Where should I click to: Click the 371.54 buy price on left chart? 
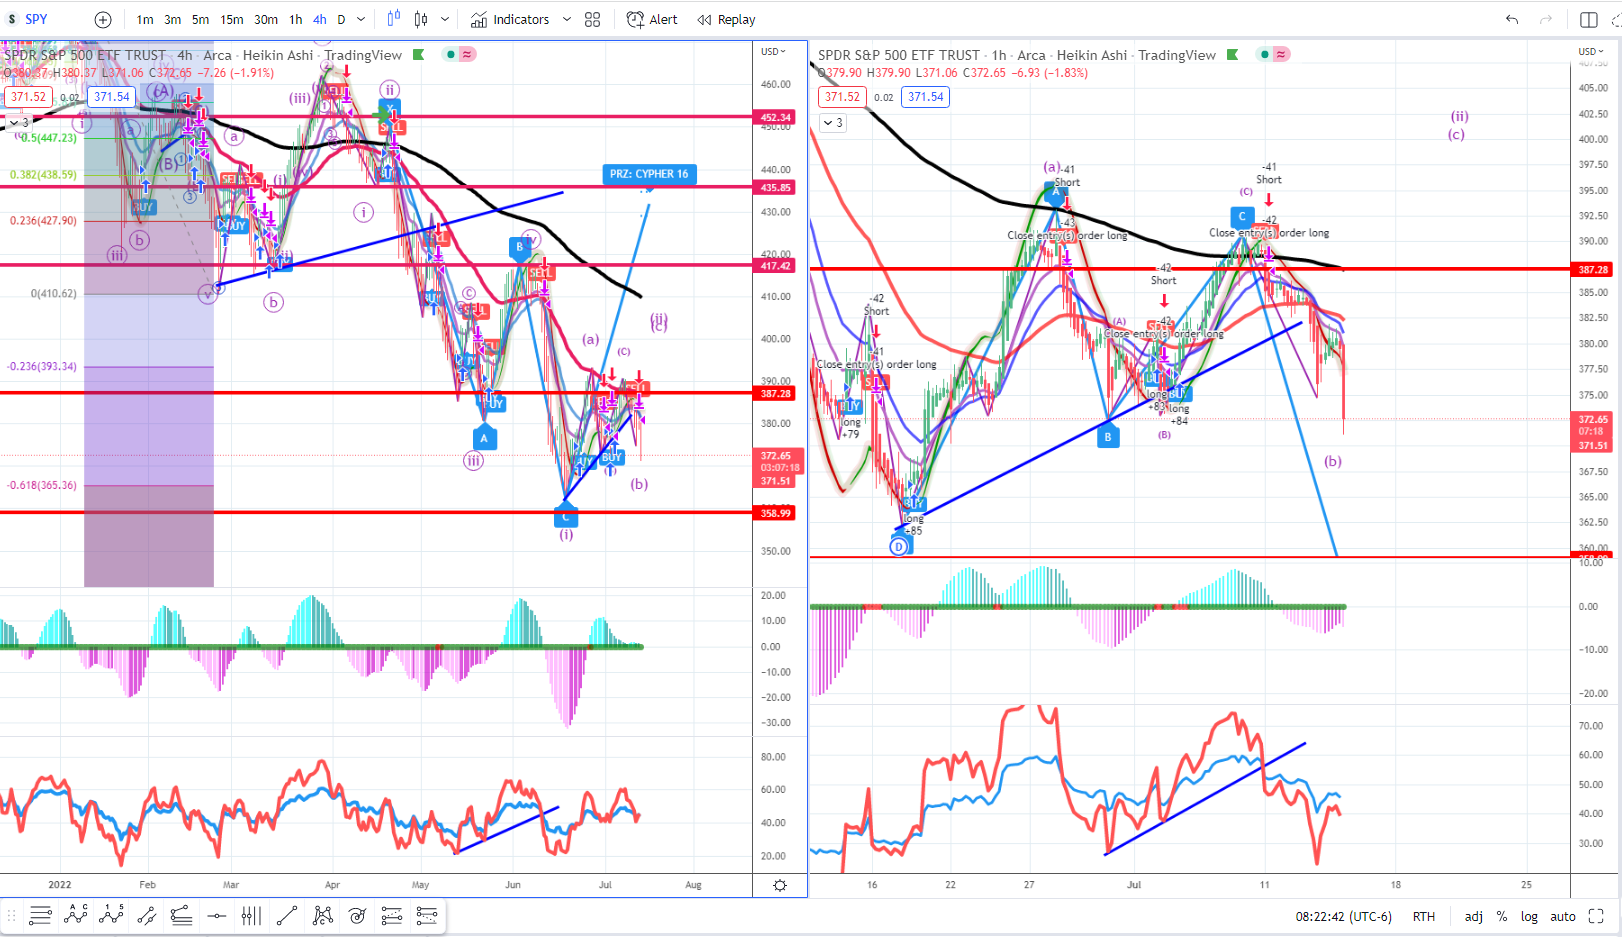tap(112, 97)
